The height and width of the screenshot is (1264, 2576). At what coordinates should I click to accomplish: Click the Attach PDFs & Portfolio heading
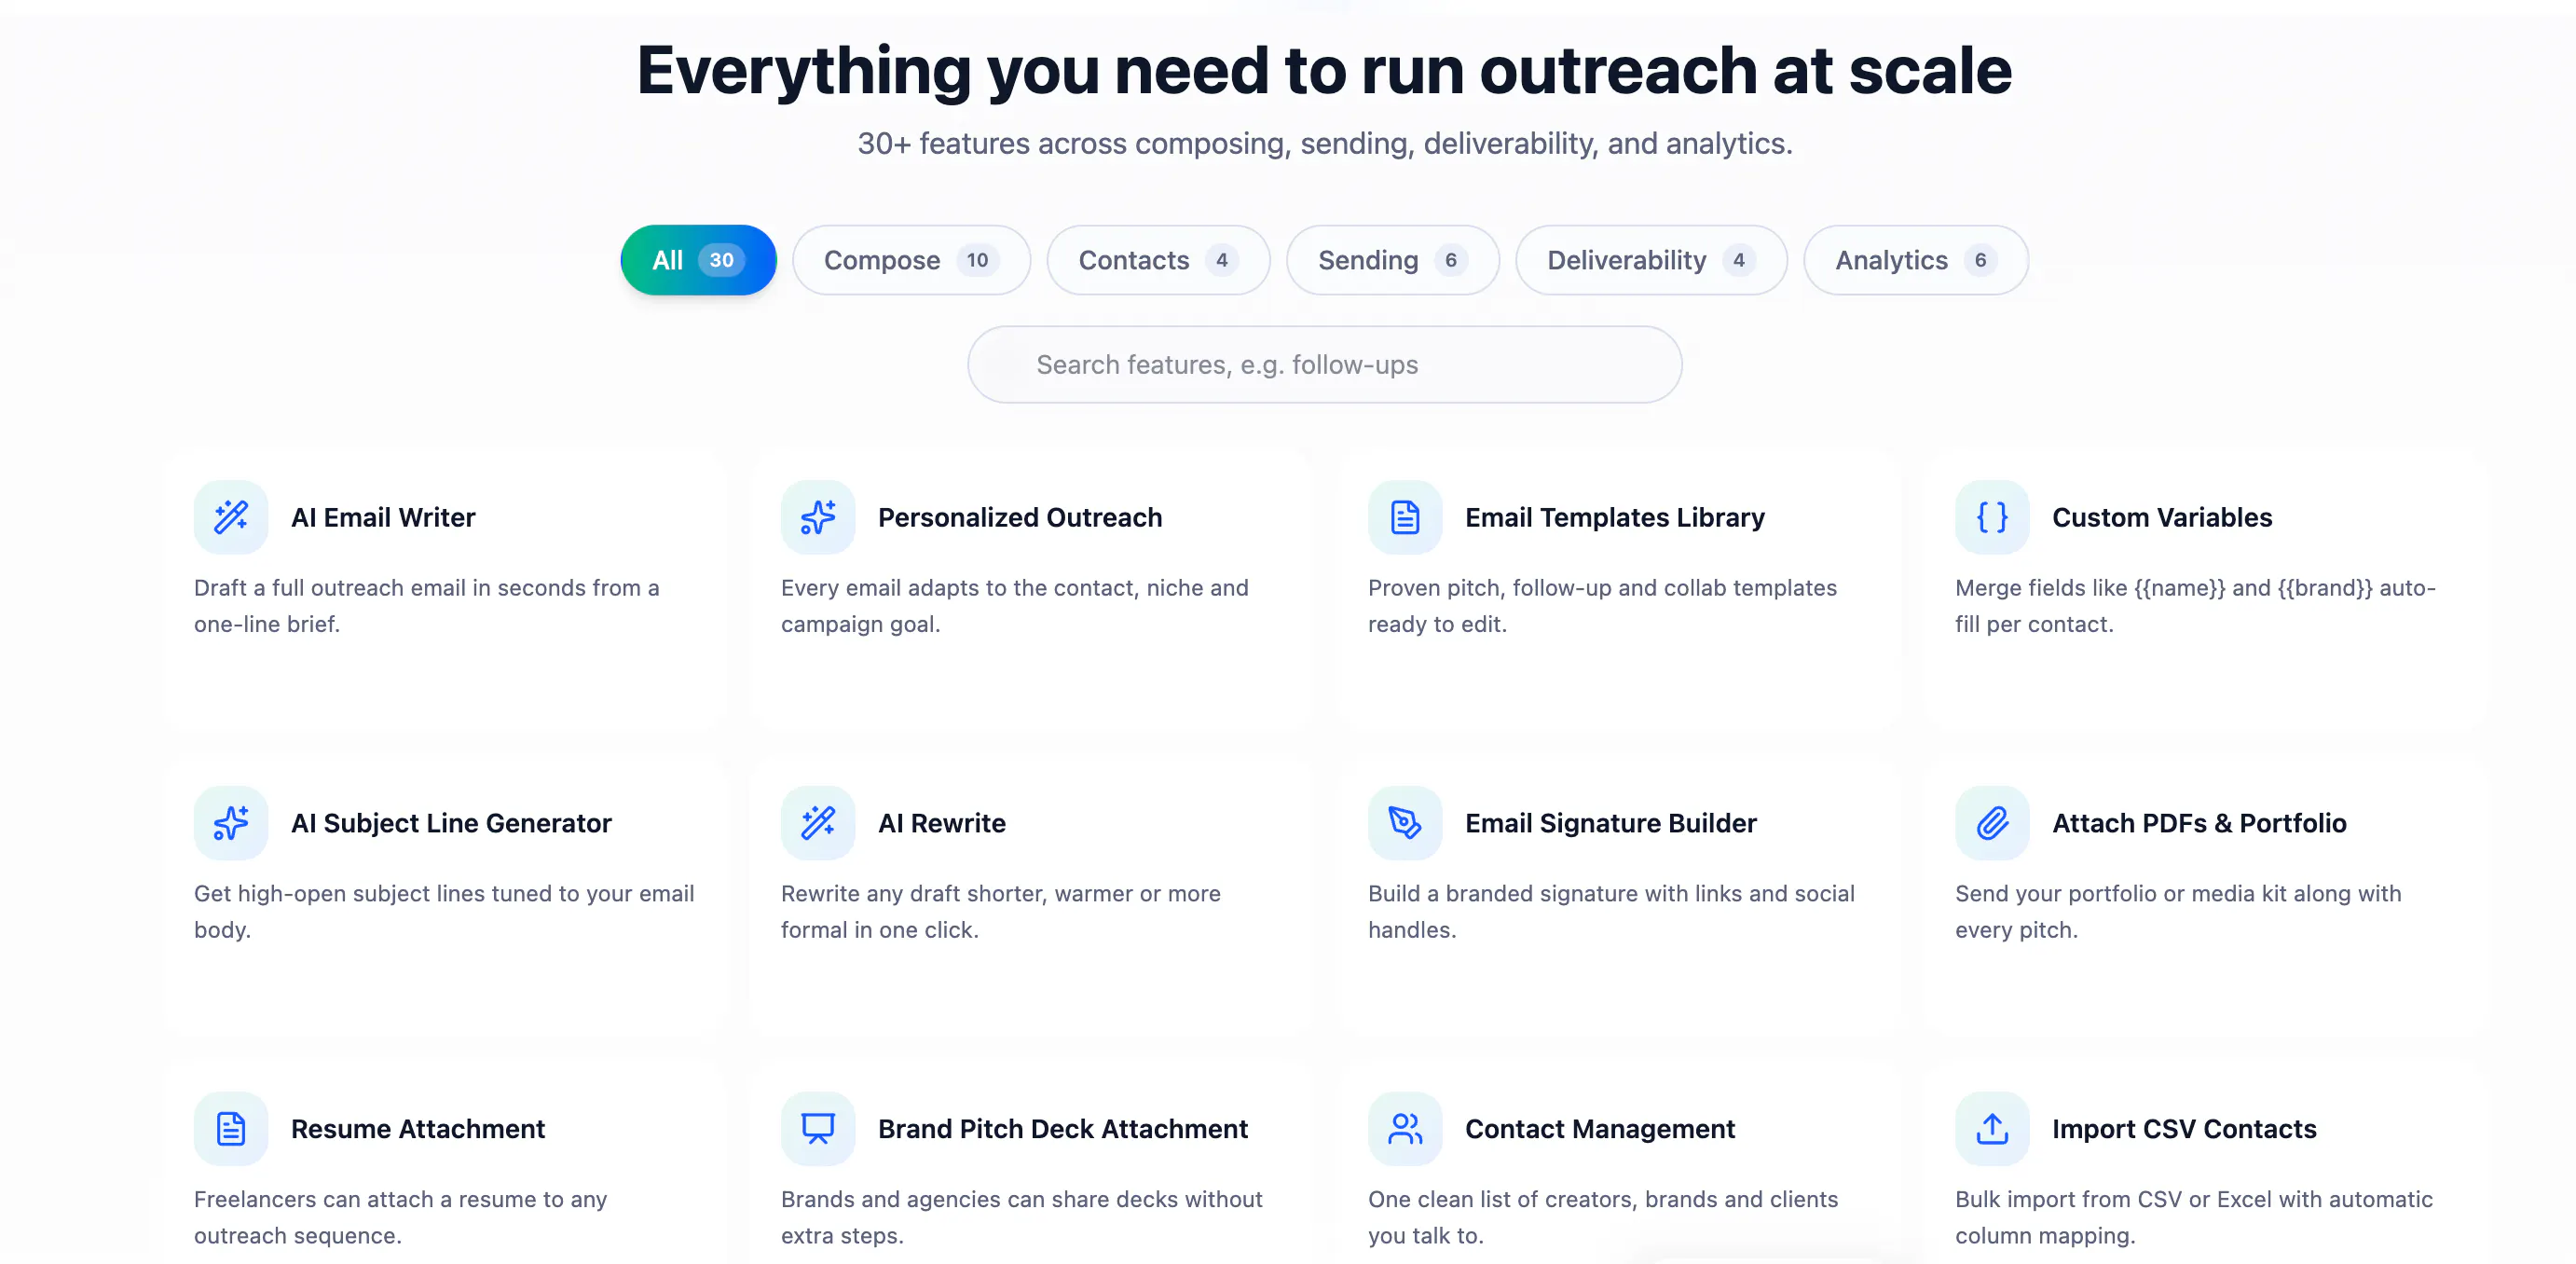coord(2199,823)
